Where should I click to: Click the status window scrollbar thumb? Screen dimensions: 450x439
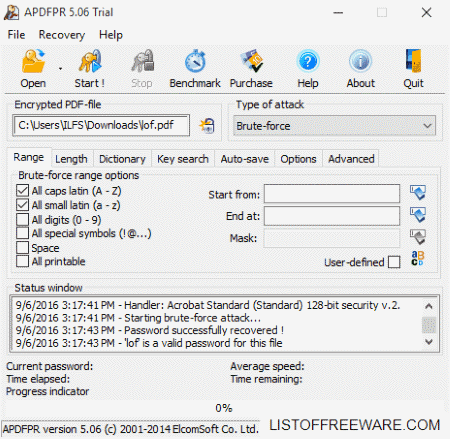click(429, 325)
